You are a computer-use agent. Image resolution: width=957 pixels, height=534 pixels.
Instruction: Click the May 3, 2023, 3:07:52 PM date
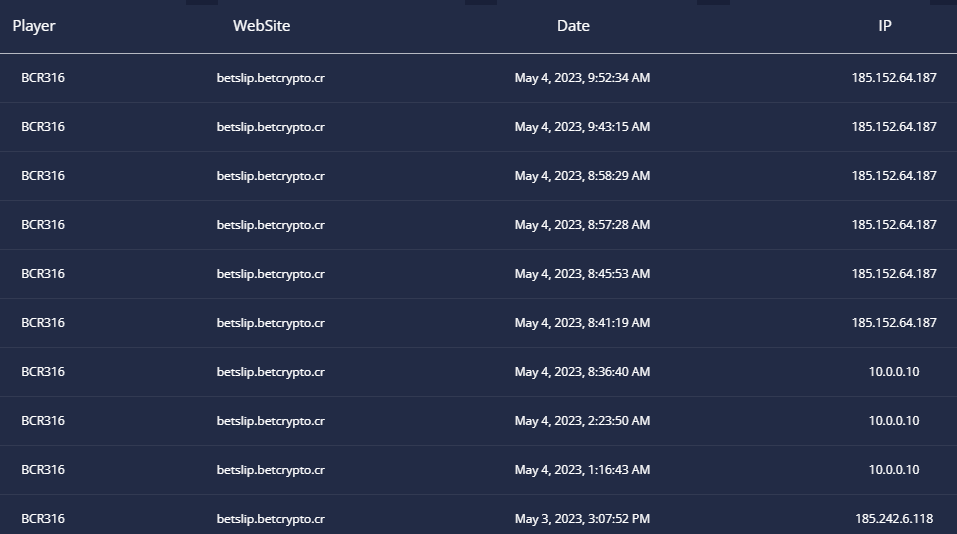[582, 519]
